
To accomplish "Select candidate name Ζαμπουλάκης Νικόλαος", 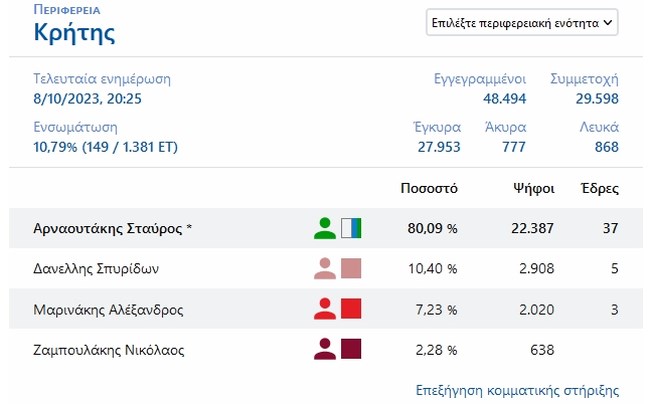I will 109,350.
